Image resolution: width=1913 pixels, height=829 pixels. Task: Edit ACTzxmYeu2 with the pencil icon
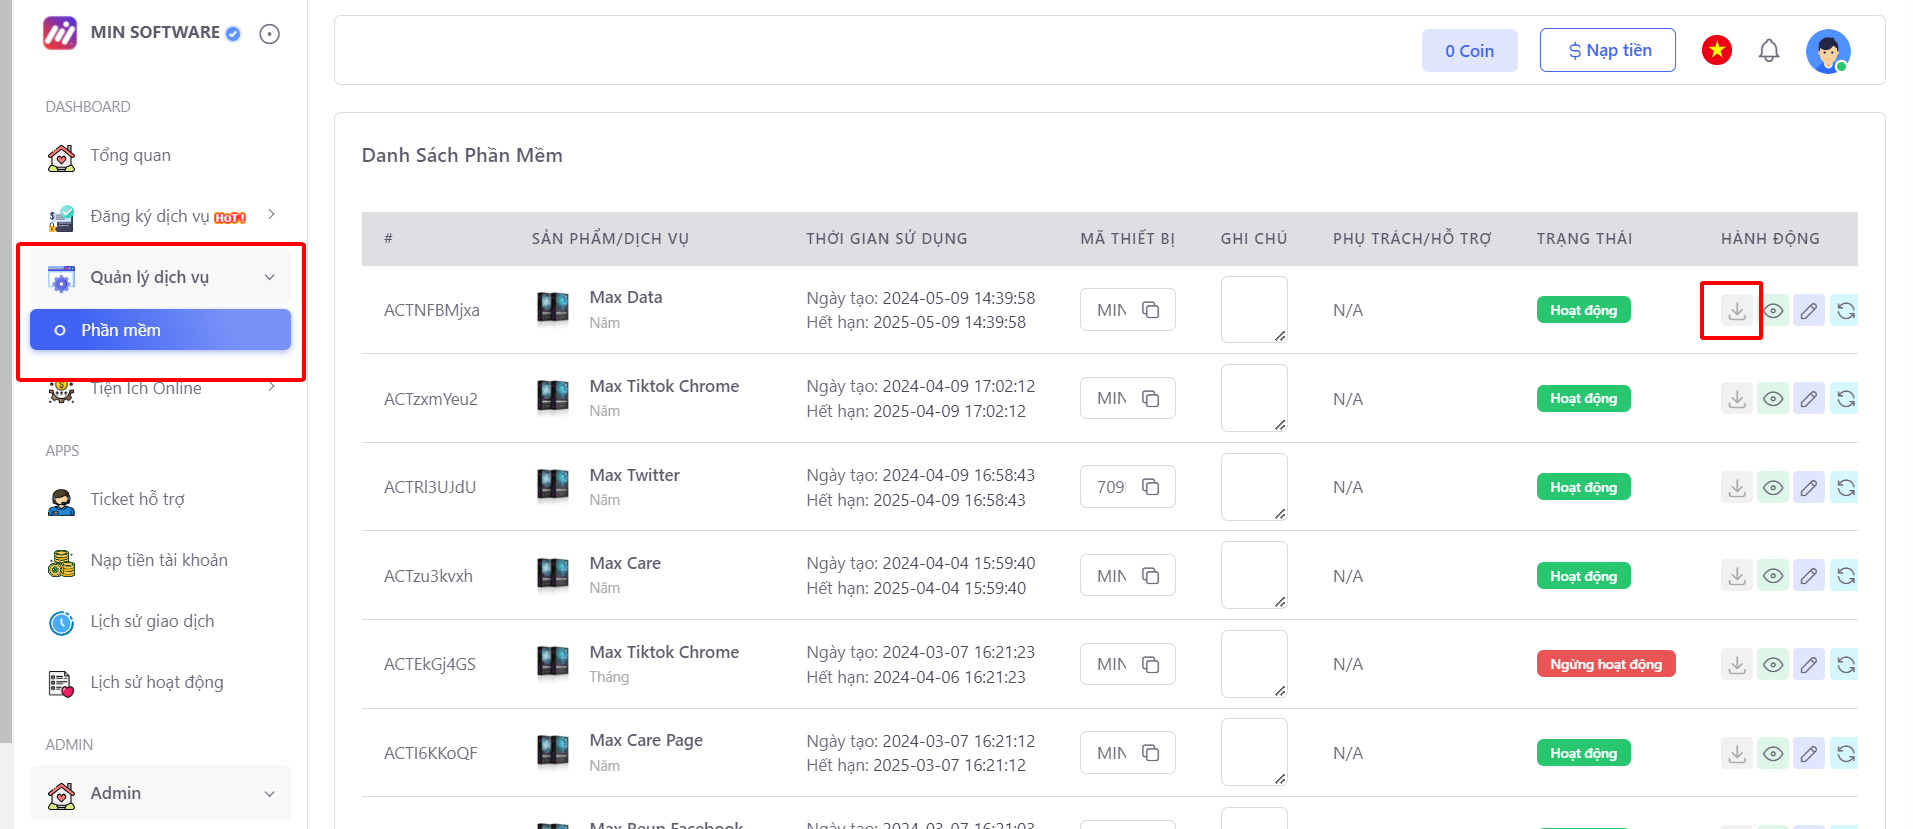[1809, 399]
